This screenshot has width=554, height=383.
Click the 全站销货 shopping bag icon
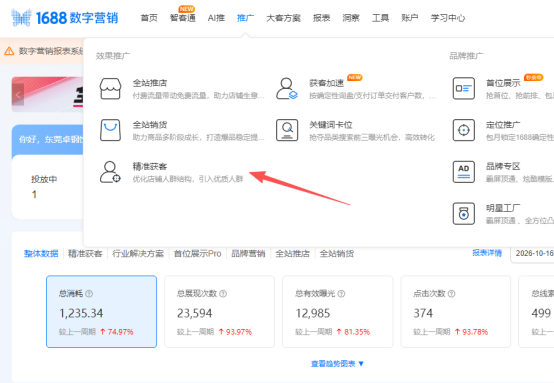pos(110,130)
